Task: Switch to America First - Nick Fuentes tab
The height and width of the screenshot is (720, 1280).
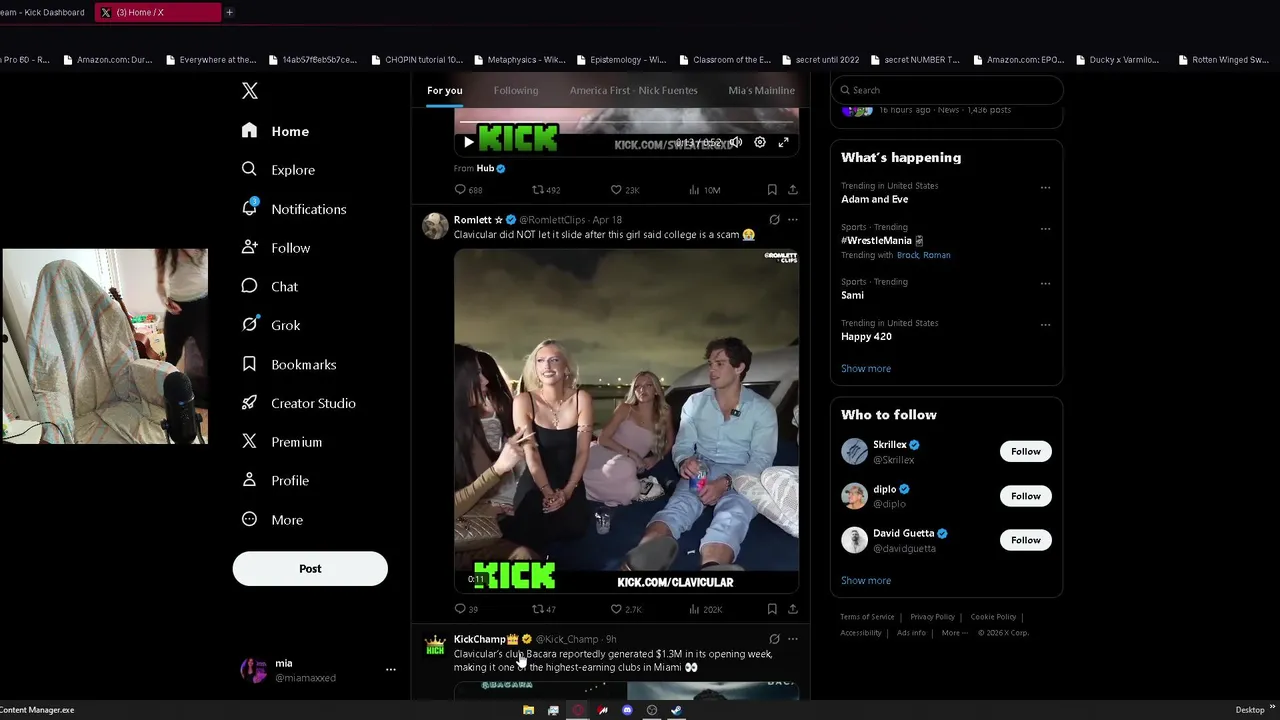Action: coord(634,90)
